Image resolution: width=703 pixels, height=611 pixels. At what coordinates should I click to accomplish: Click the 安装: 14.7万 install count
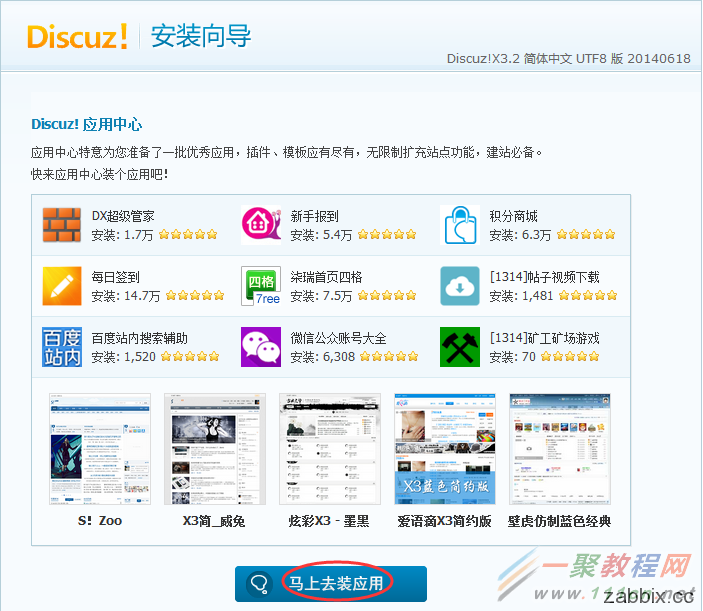tap(126, 296)
